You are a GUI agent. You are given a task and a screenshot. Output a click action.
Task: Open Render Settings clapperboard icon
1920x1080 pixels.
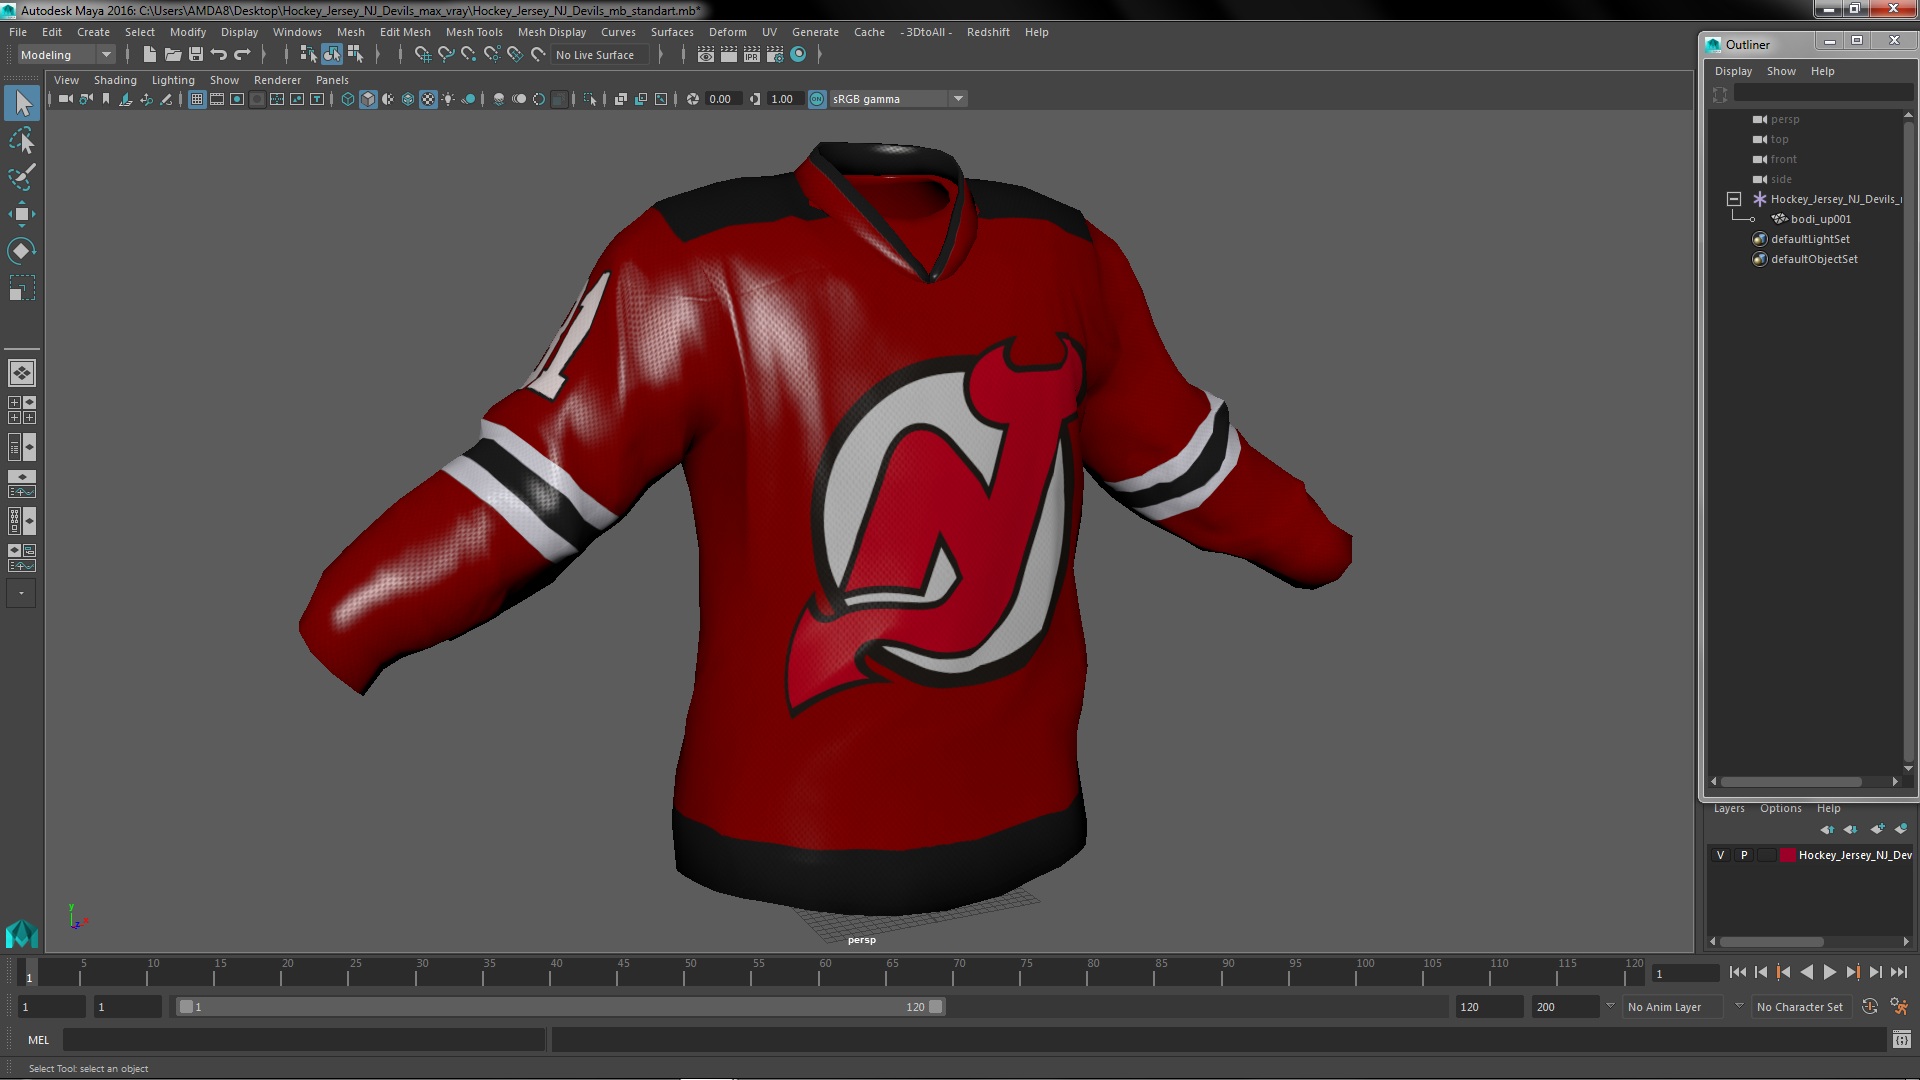pos(775,55)
